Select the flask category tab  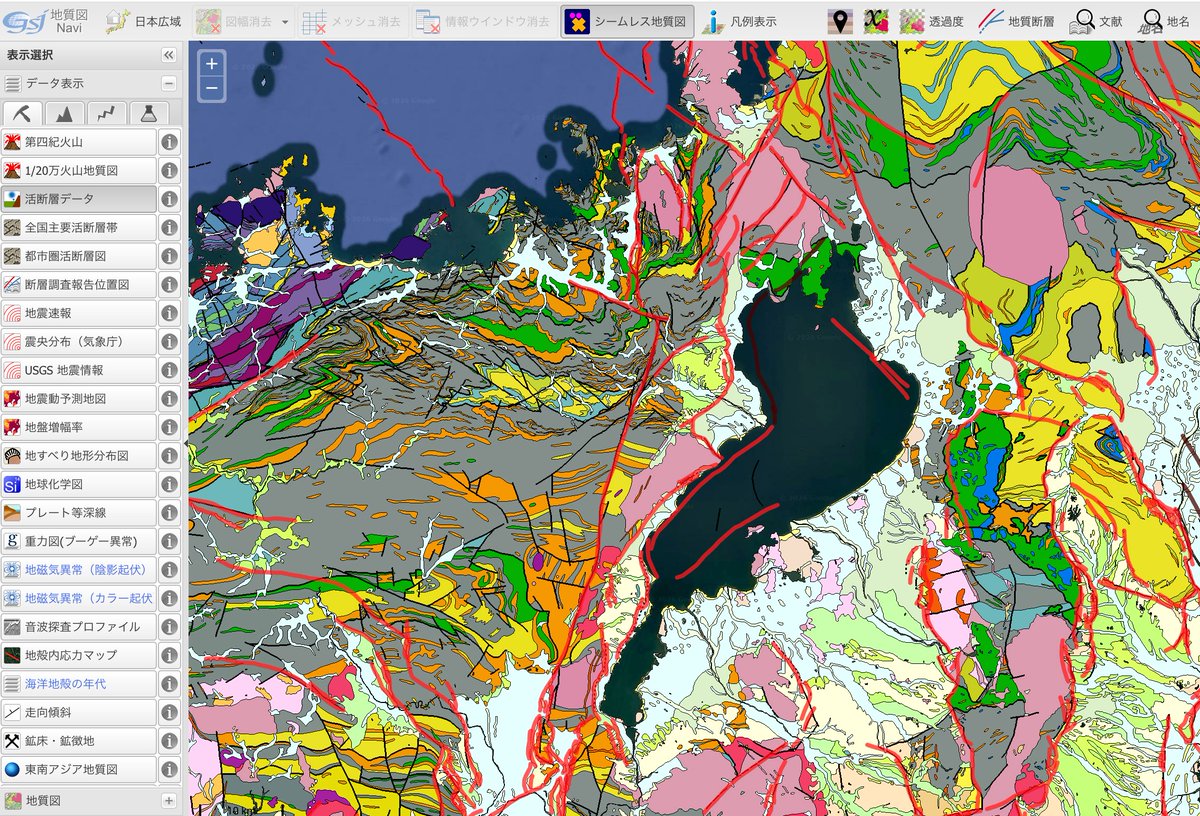148,113
